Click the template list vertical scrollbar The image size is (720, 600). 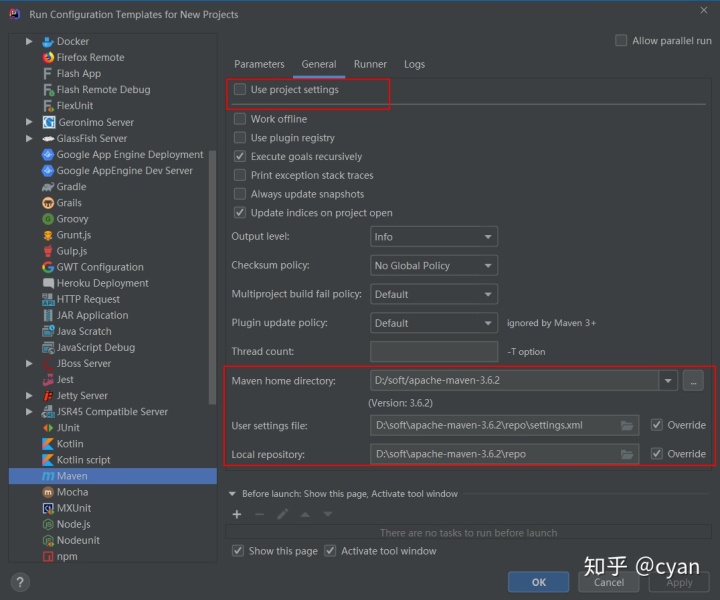[x=212, y=278]
